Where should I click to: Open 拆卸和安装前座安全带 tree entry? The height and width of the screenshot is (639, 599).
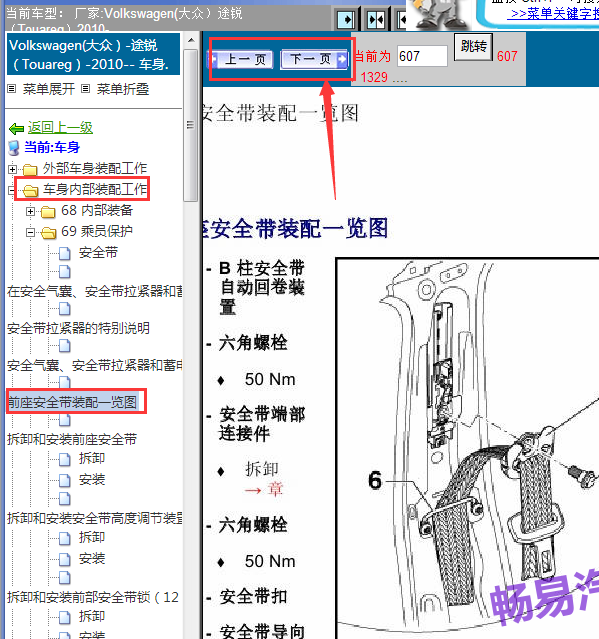click(72, 439)
